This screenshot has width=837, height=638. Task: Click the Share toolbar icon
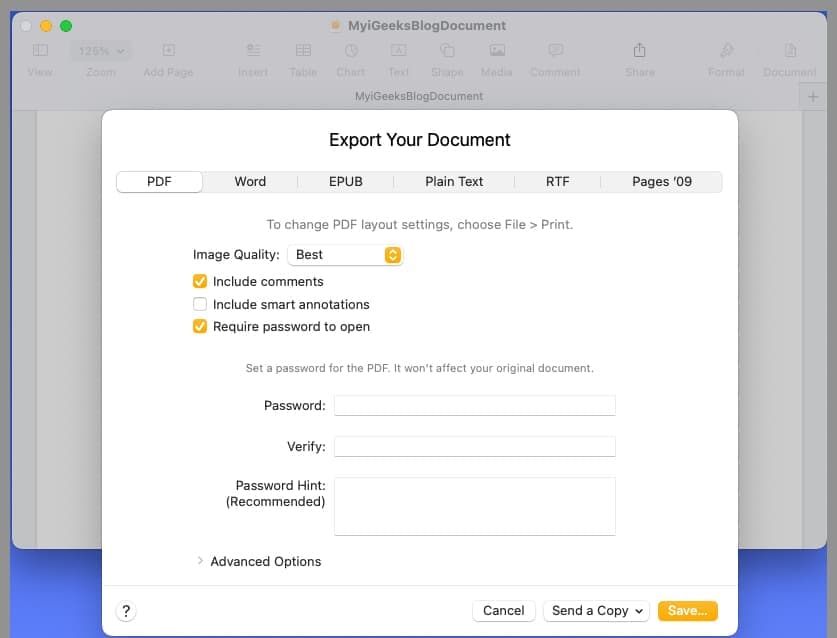639,50
